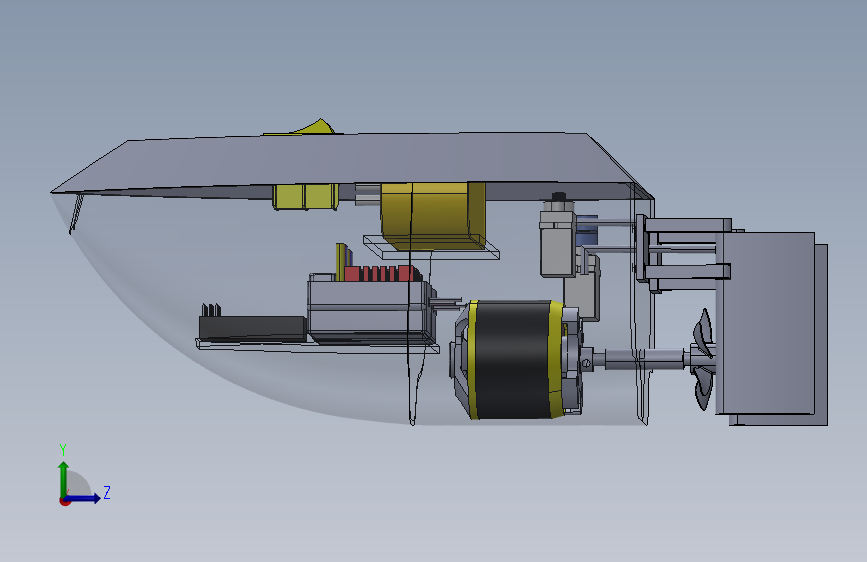
Task: Select the drive shaft between motor and propeller
Action: (644, 359)
